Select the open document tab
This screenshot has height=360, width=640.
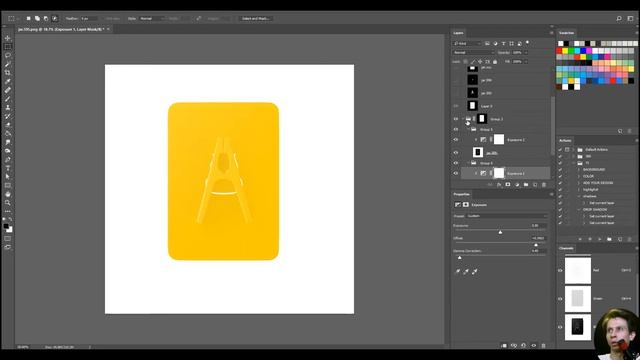pos(61,29)
